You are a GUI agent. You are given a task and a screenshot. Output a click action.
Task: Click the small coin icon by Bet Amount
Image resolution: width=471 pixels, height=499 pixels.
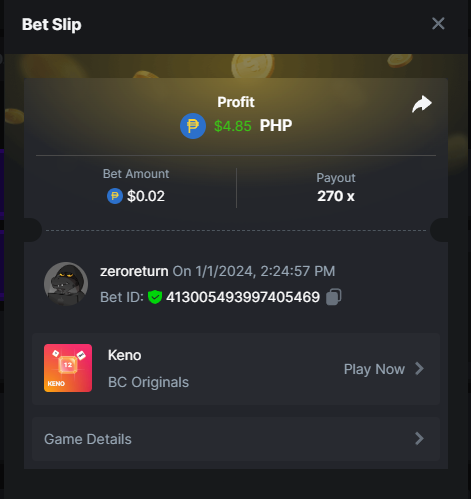point(115,196)
